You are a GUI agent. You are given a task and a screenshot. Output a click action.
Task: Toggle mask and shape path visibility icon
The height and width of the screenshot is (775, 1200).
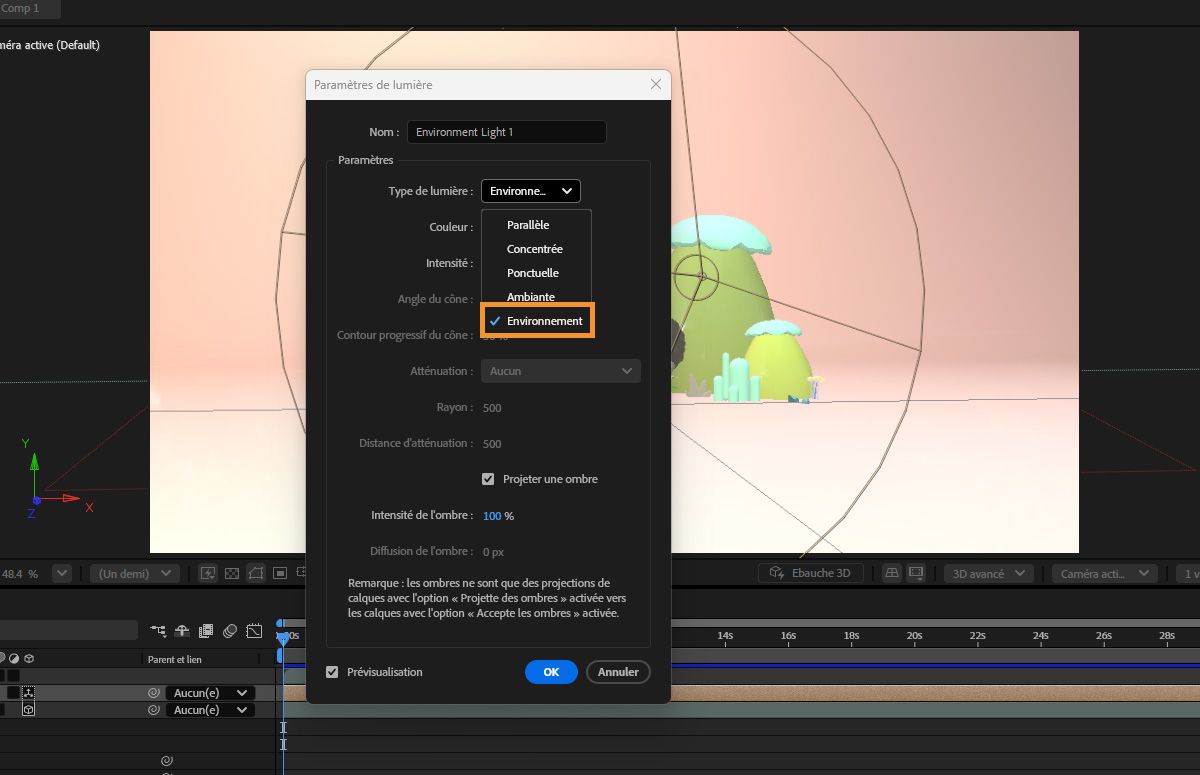point(256,573)
